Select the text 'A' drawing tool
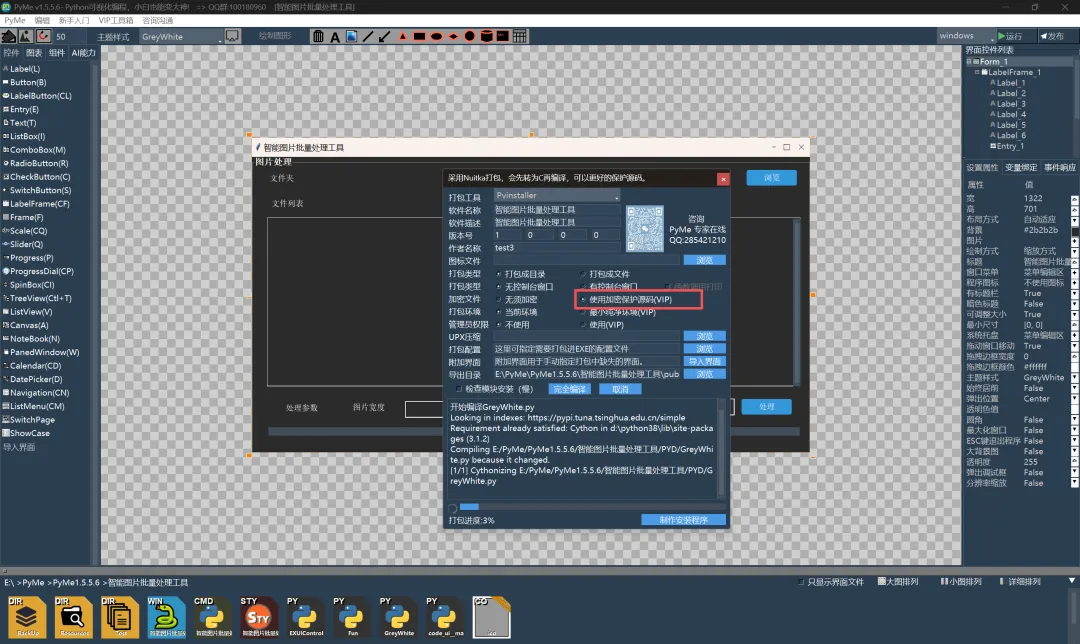 [335, 37]
